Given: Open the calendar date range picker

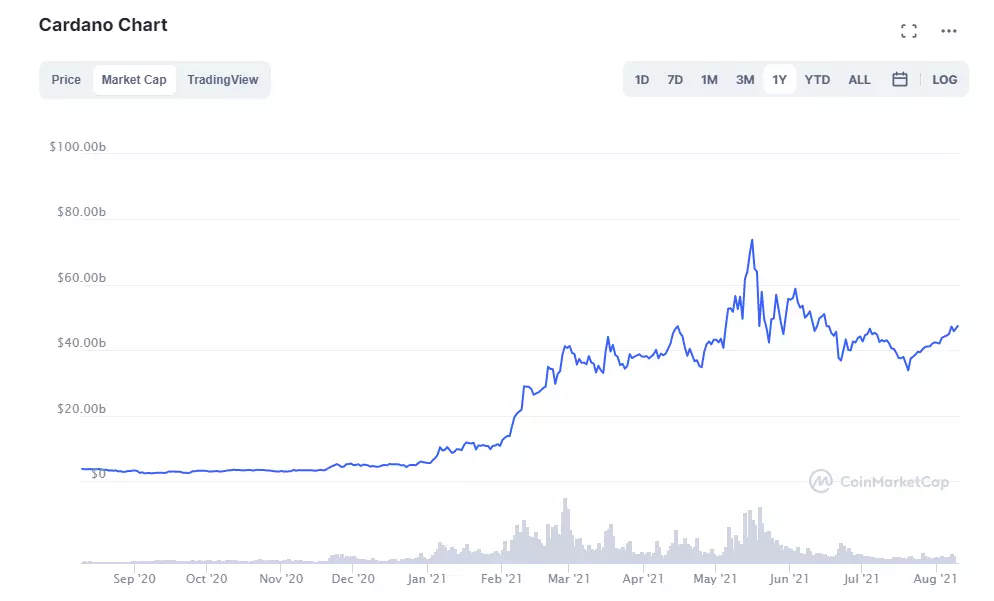Looking at the screenshot, I should click(x=899, y=79).
